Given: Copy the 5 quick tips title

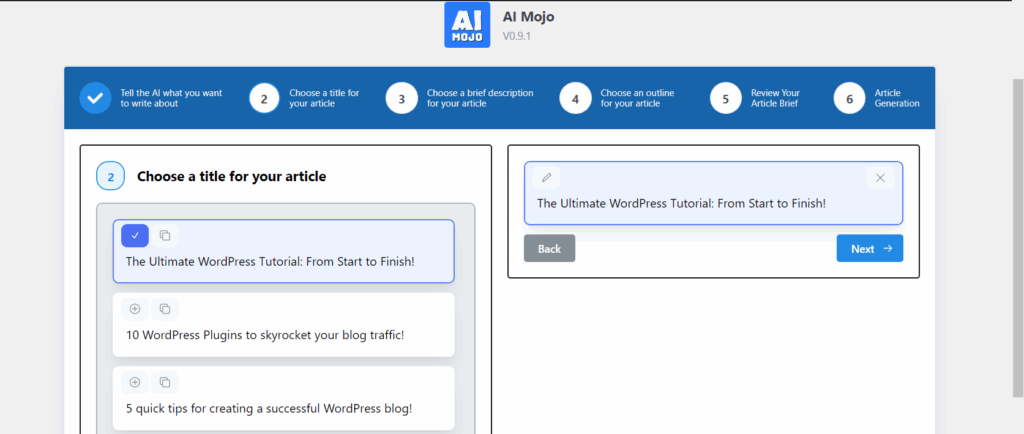Looking at the screenshot, I should coord(165,382).
